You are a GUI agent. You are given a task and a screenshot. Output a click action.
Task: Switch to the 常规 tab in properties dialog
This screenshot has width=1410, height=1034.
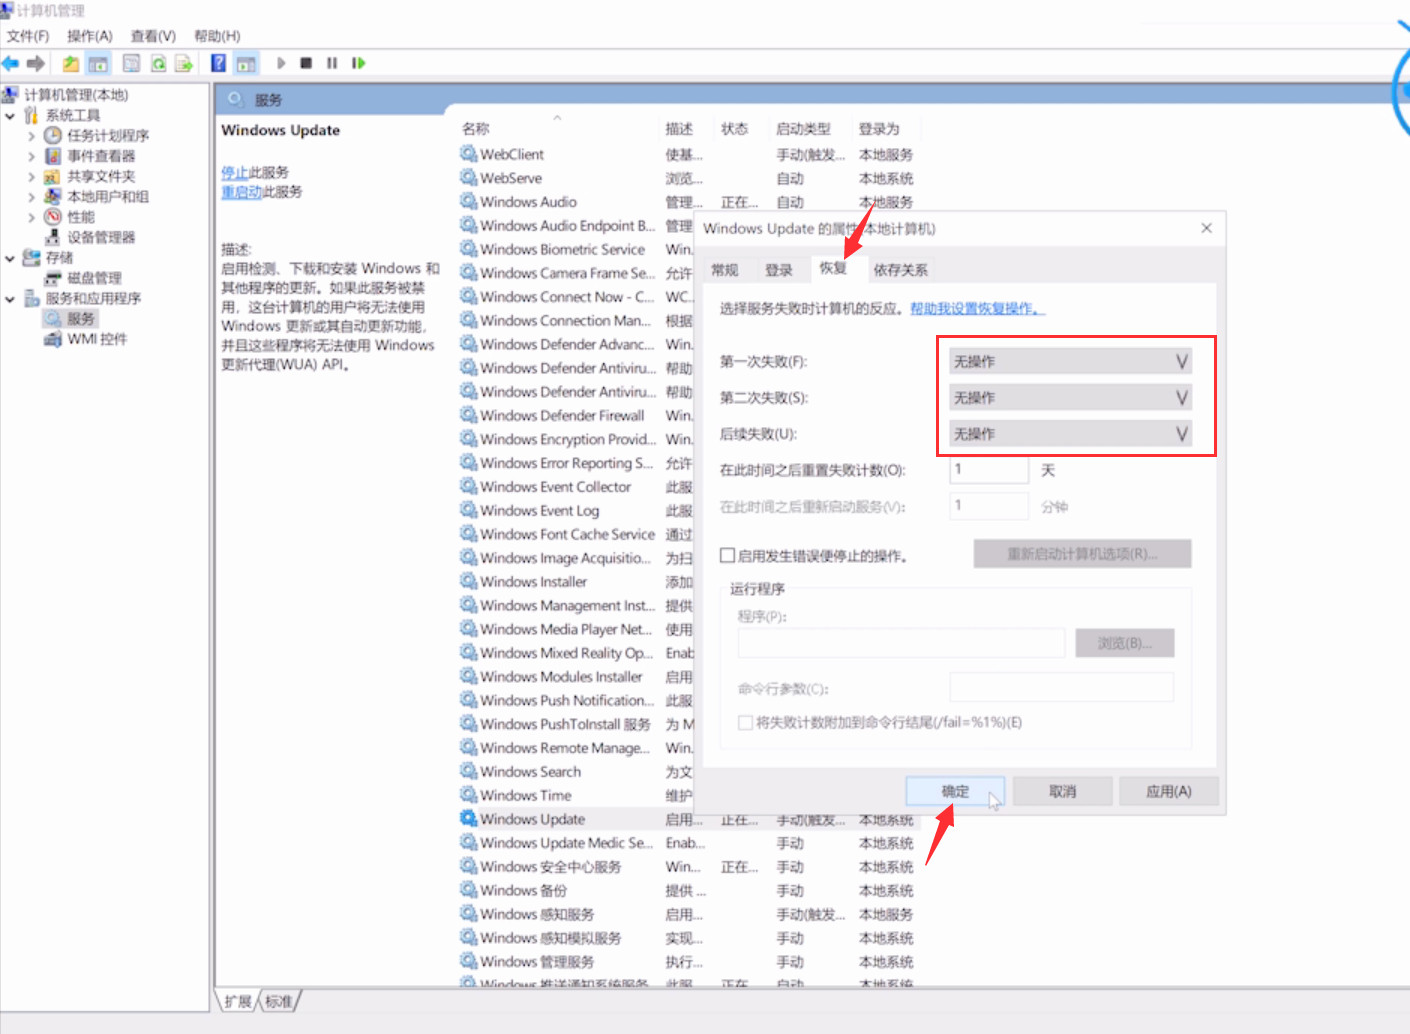725,270
